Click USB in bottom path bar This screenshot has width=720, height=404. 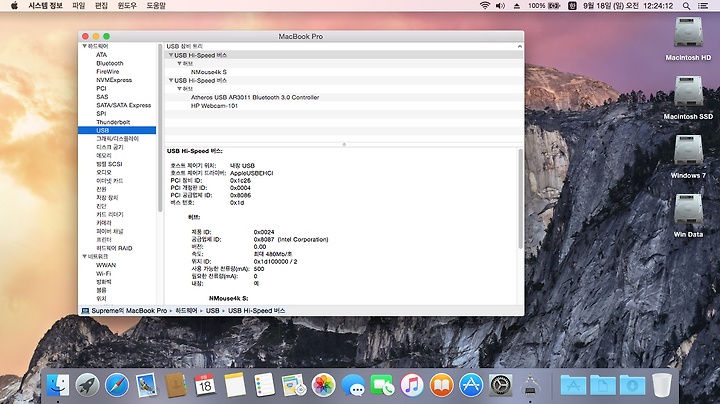(x=213, y=311)
